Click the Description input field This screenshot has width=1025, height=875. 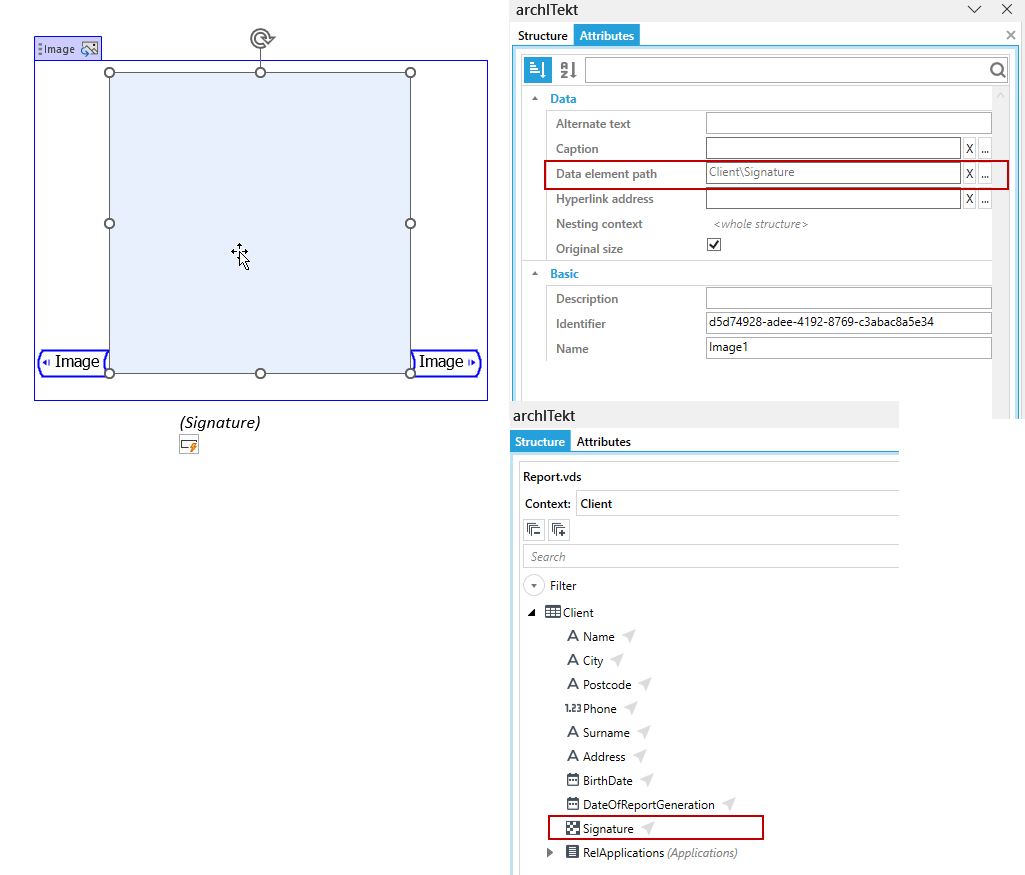coord(849,298)
